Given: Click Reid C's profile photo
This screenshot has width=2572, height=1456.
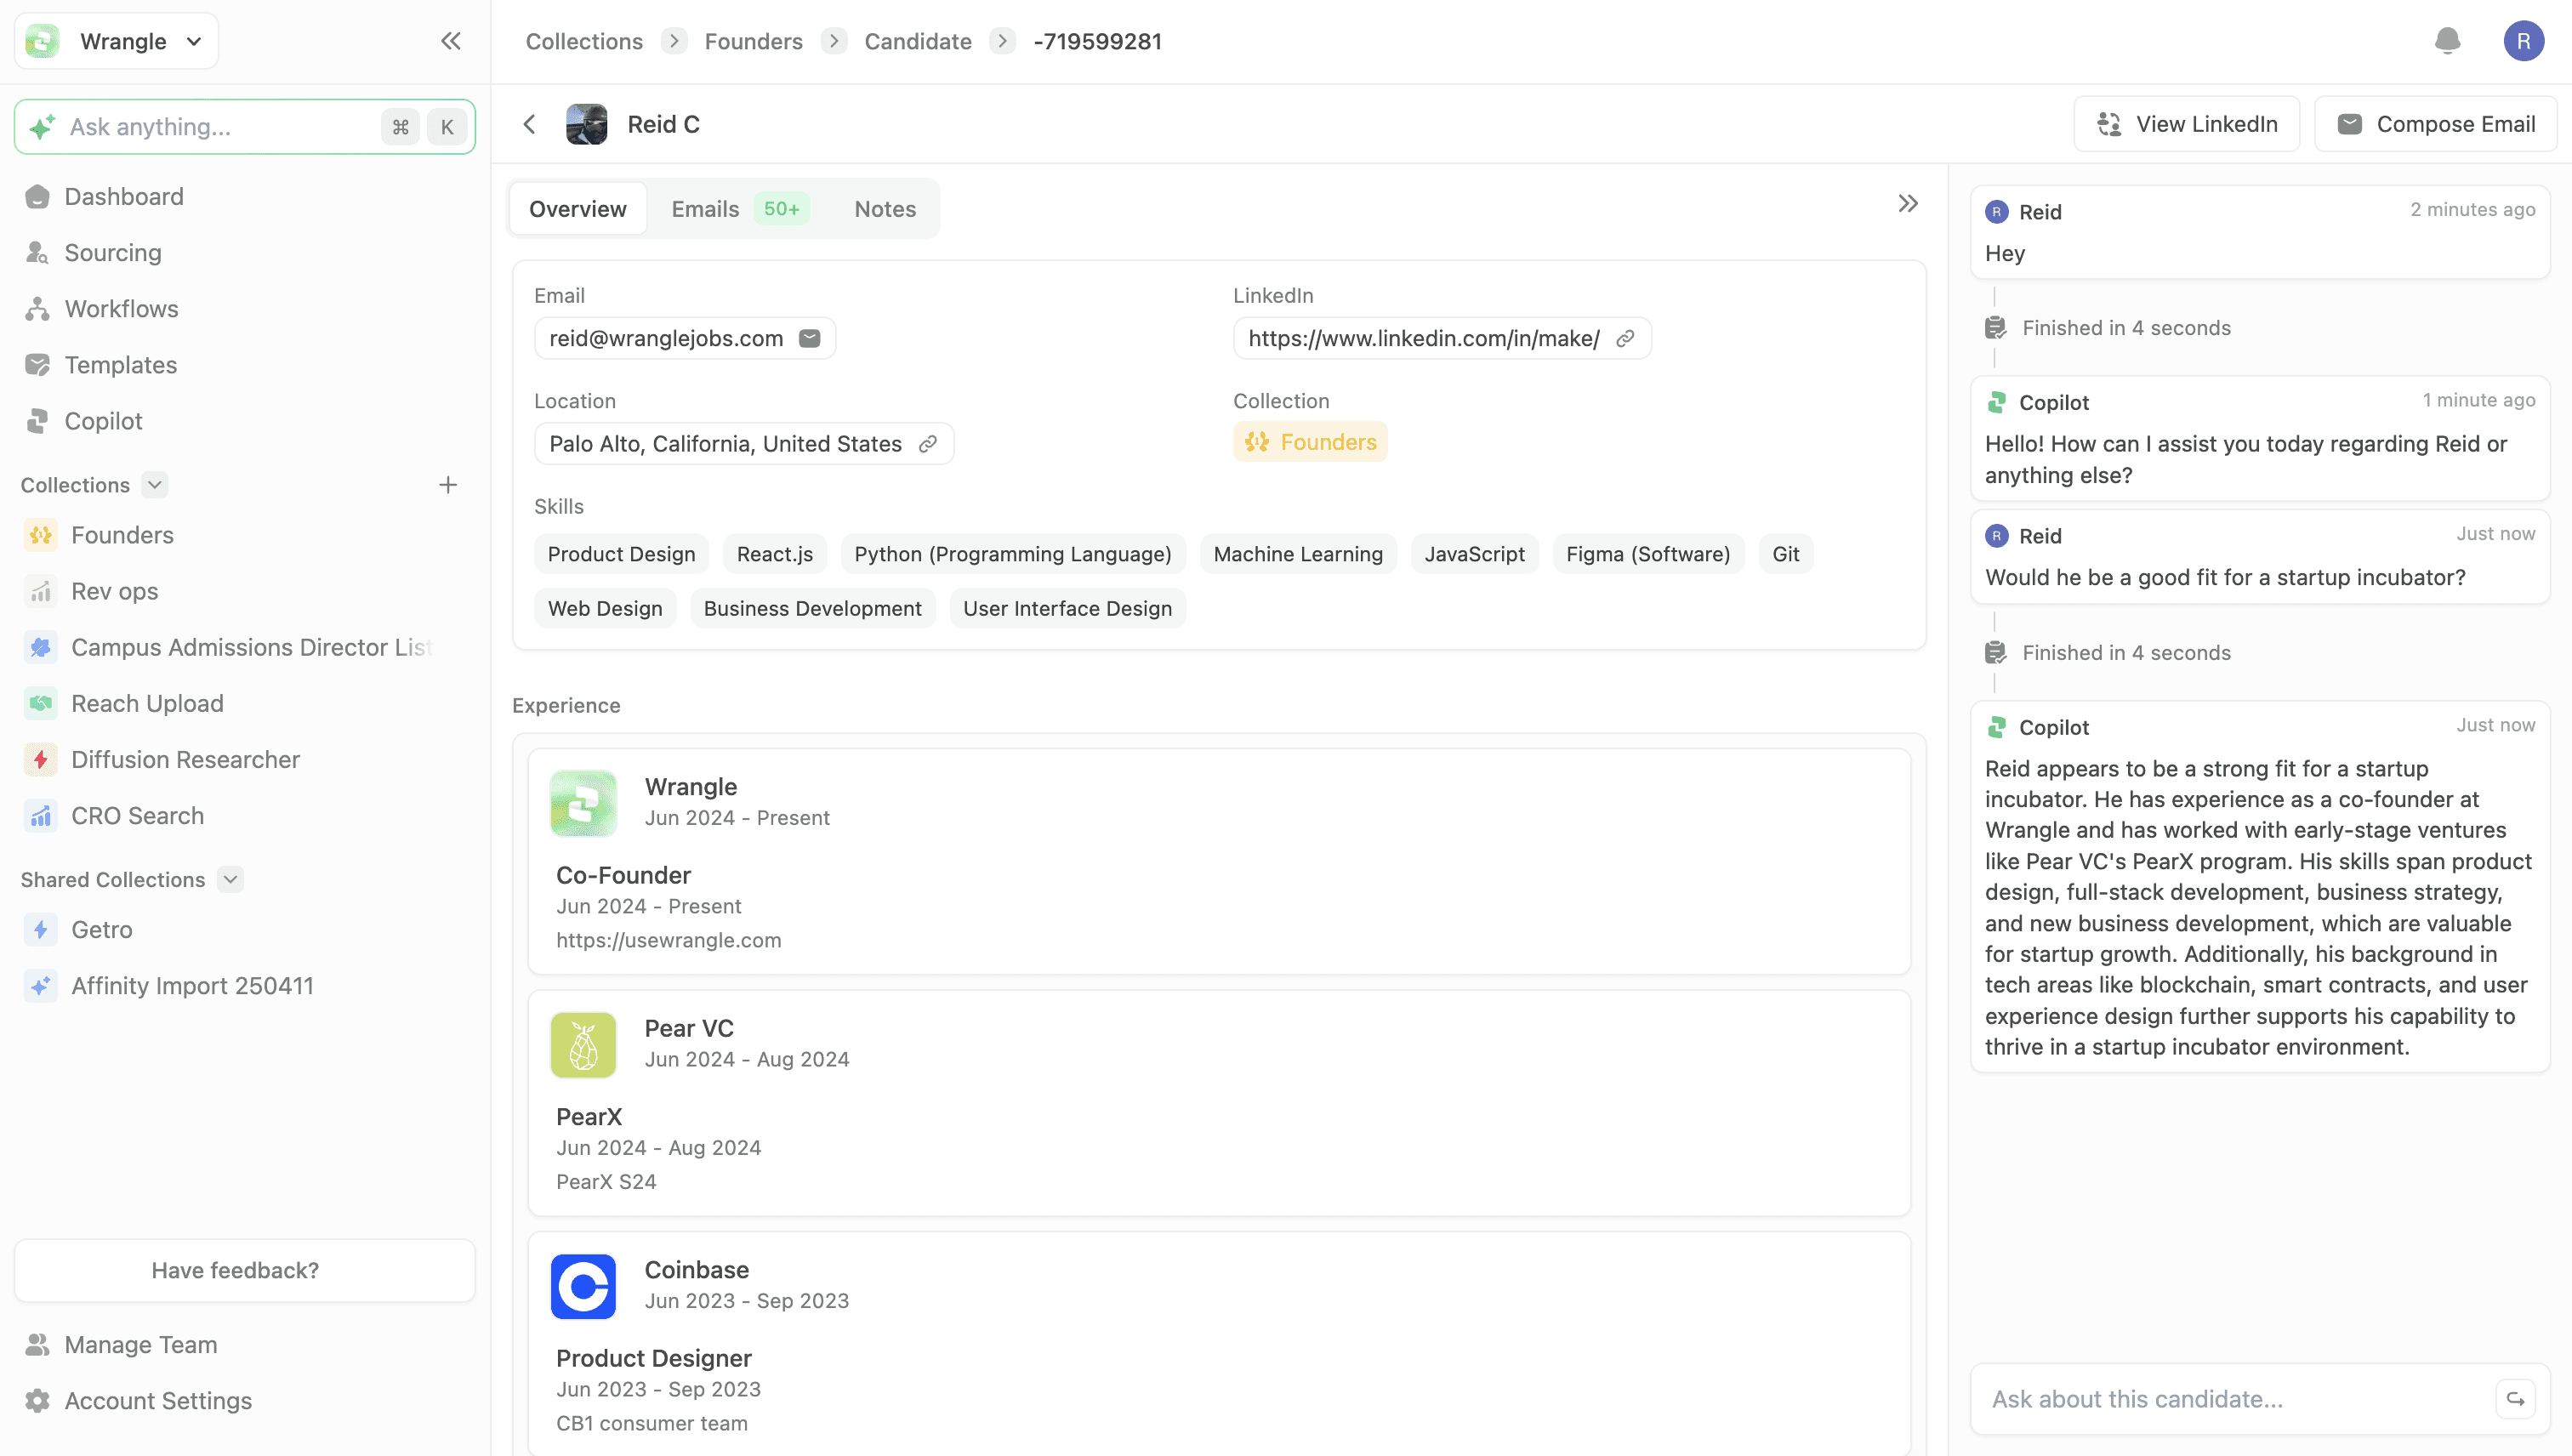Looking at the screenshot, I should click(x=586, y=124).
